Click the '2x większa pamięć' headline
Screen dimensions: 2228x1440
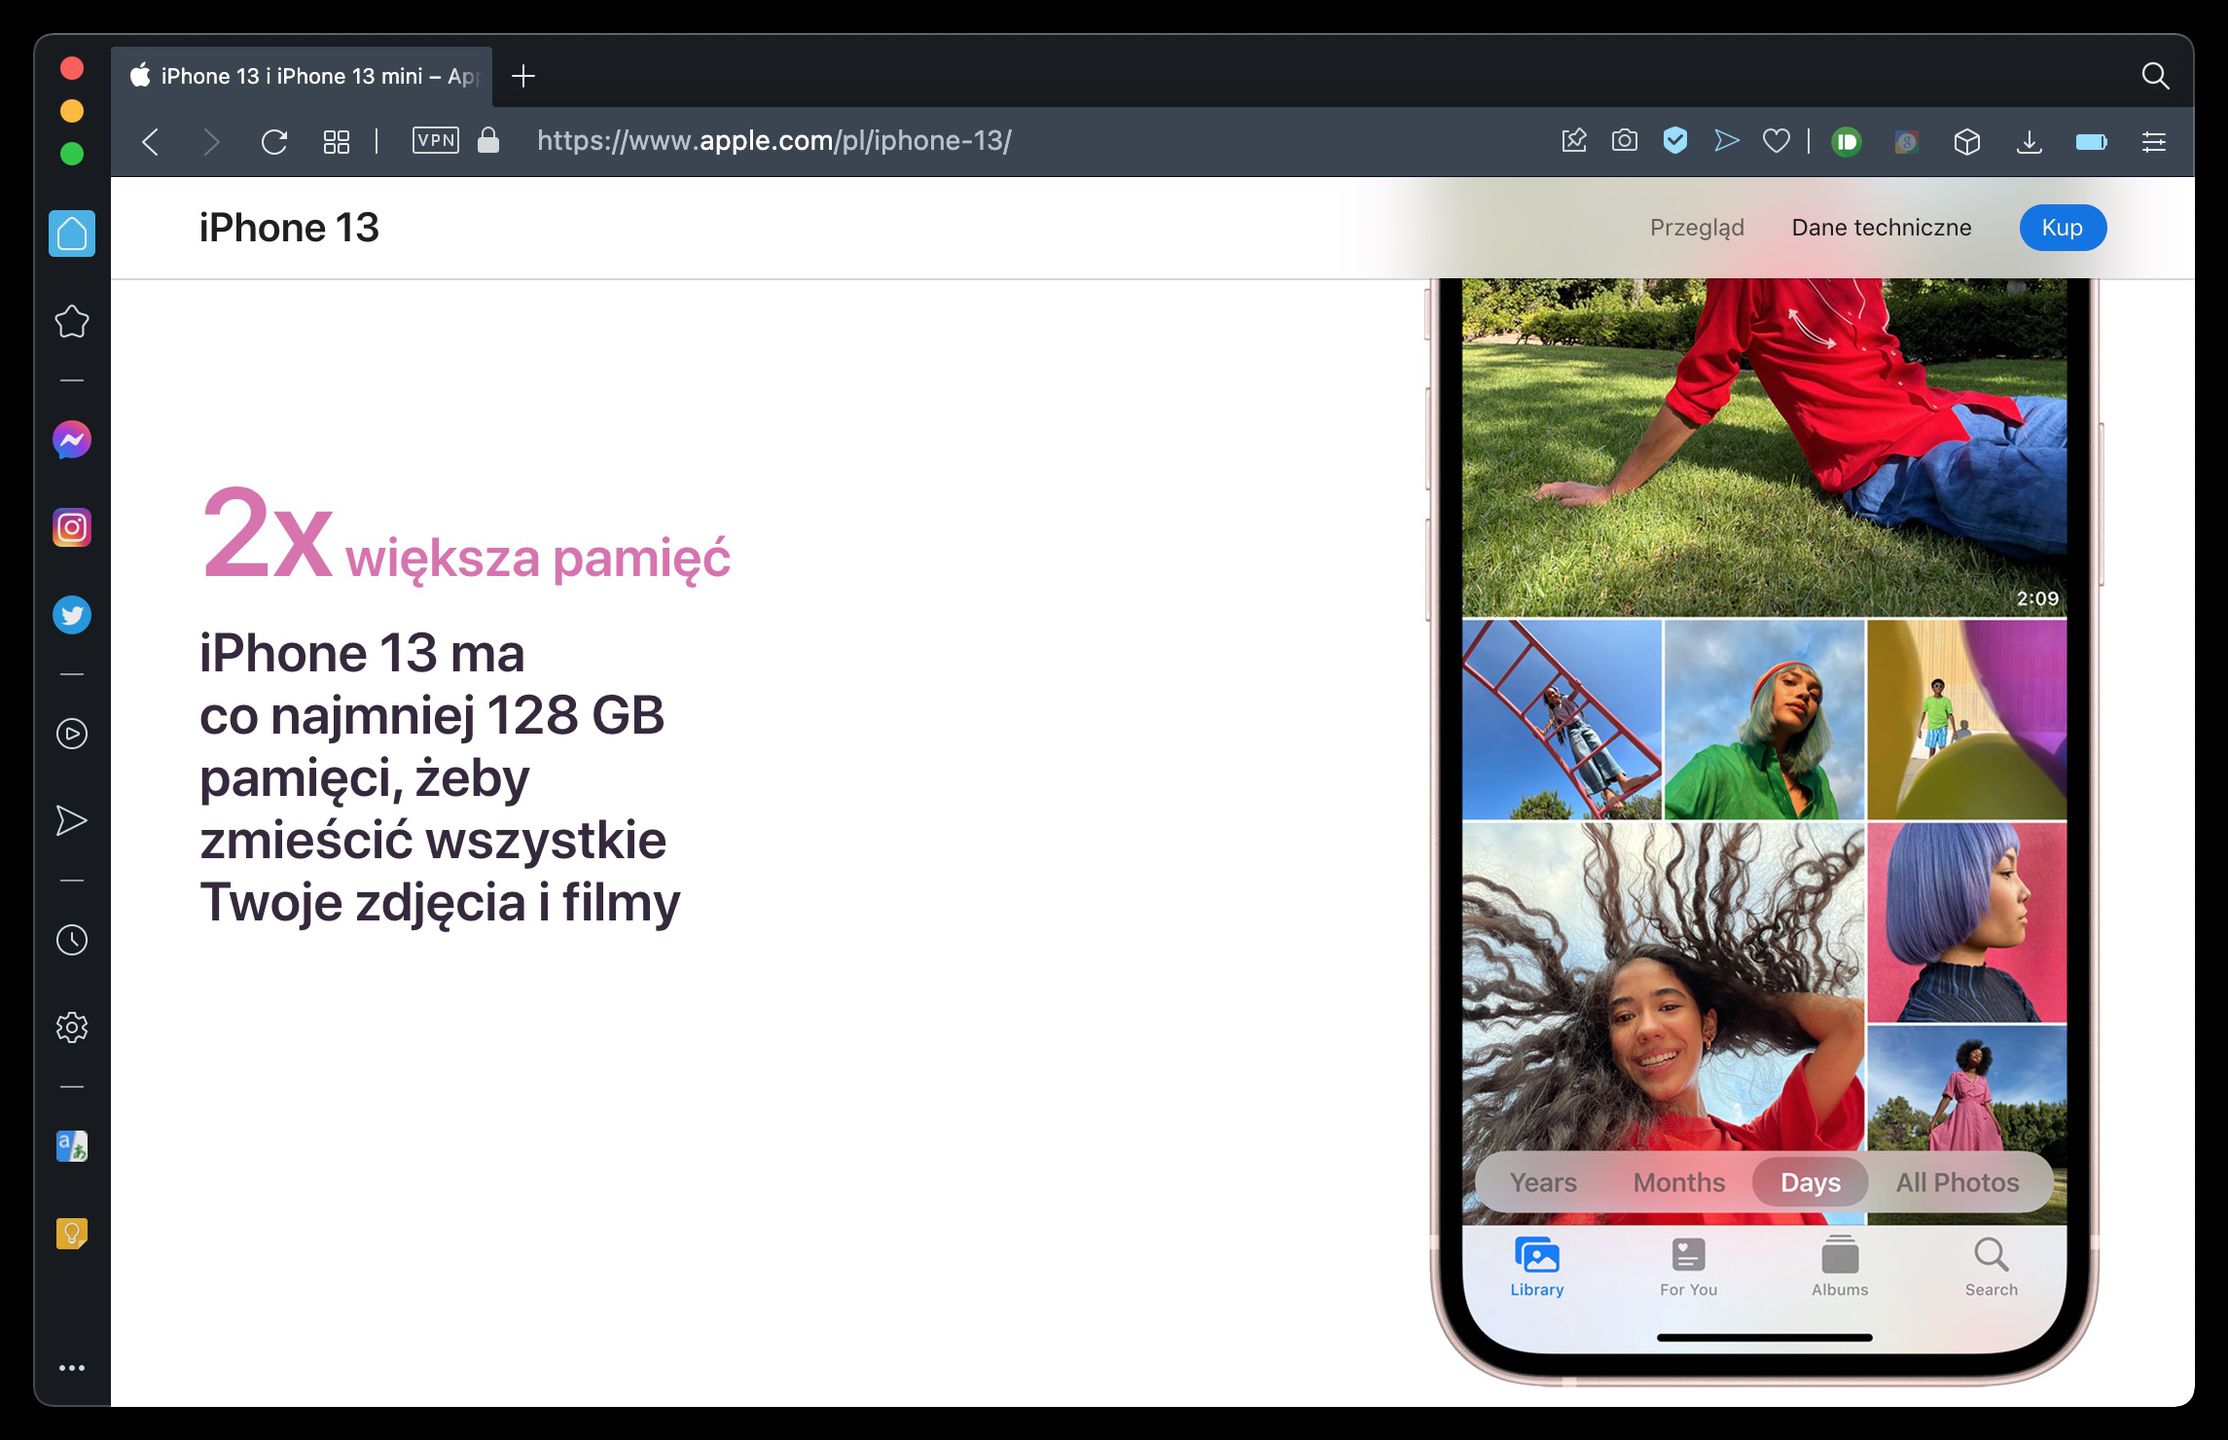[x=465, y=537]
